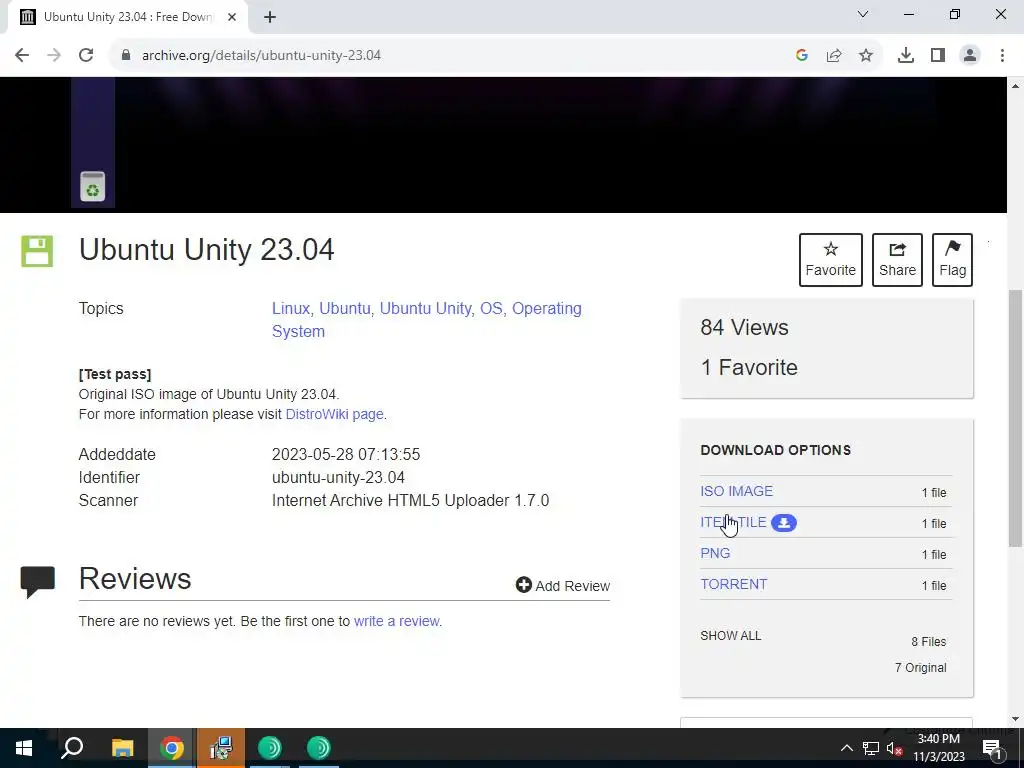
Task: Expand the tab search chevron
Action: click(x=863, y=14)
